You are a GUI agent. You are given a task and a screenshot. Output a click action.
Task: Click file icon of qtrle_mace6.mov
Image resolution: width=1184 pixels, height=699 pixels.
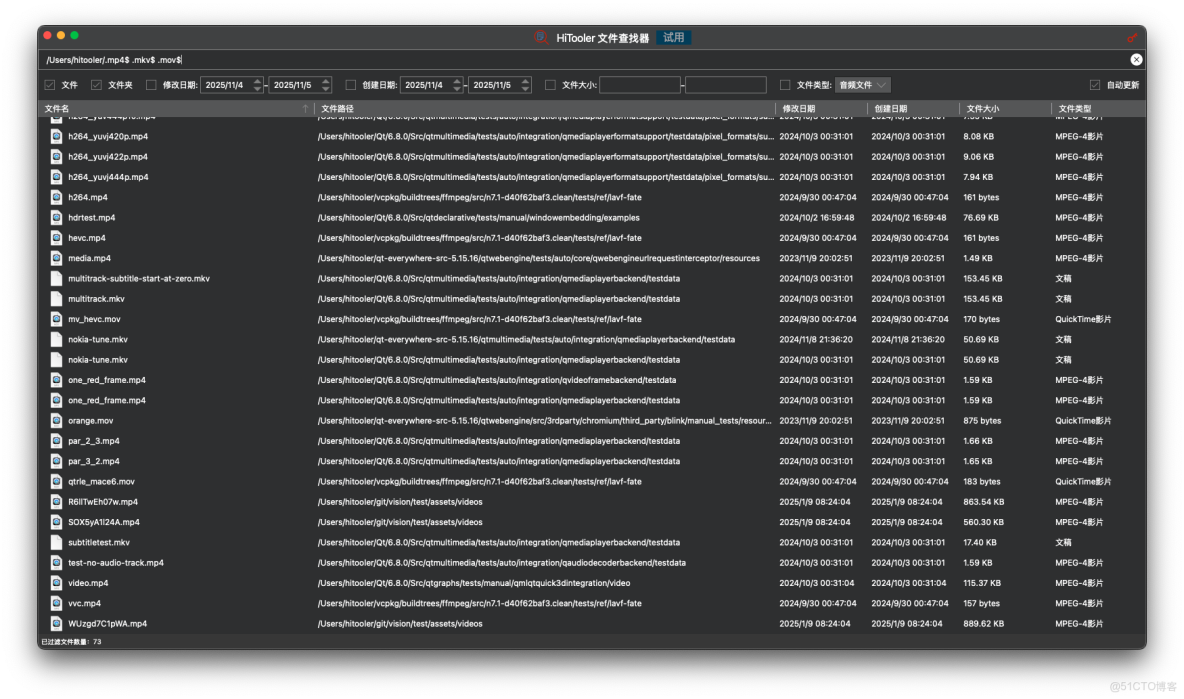(x=56, y=482)
